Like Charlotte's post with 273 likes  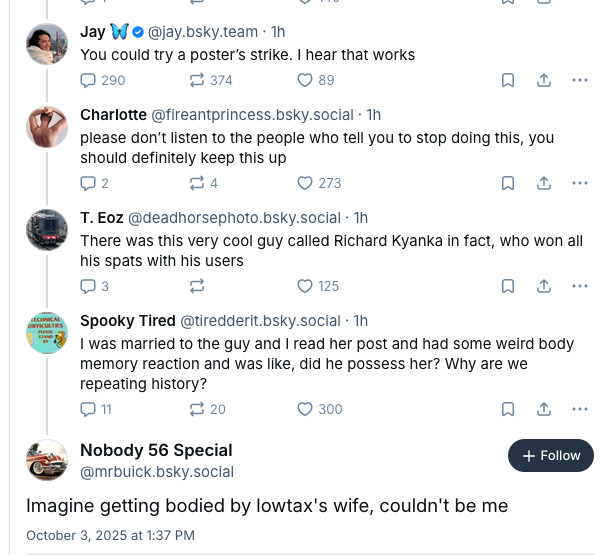[306, 183]
